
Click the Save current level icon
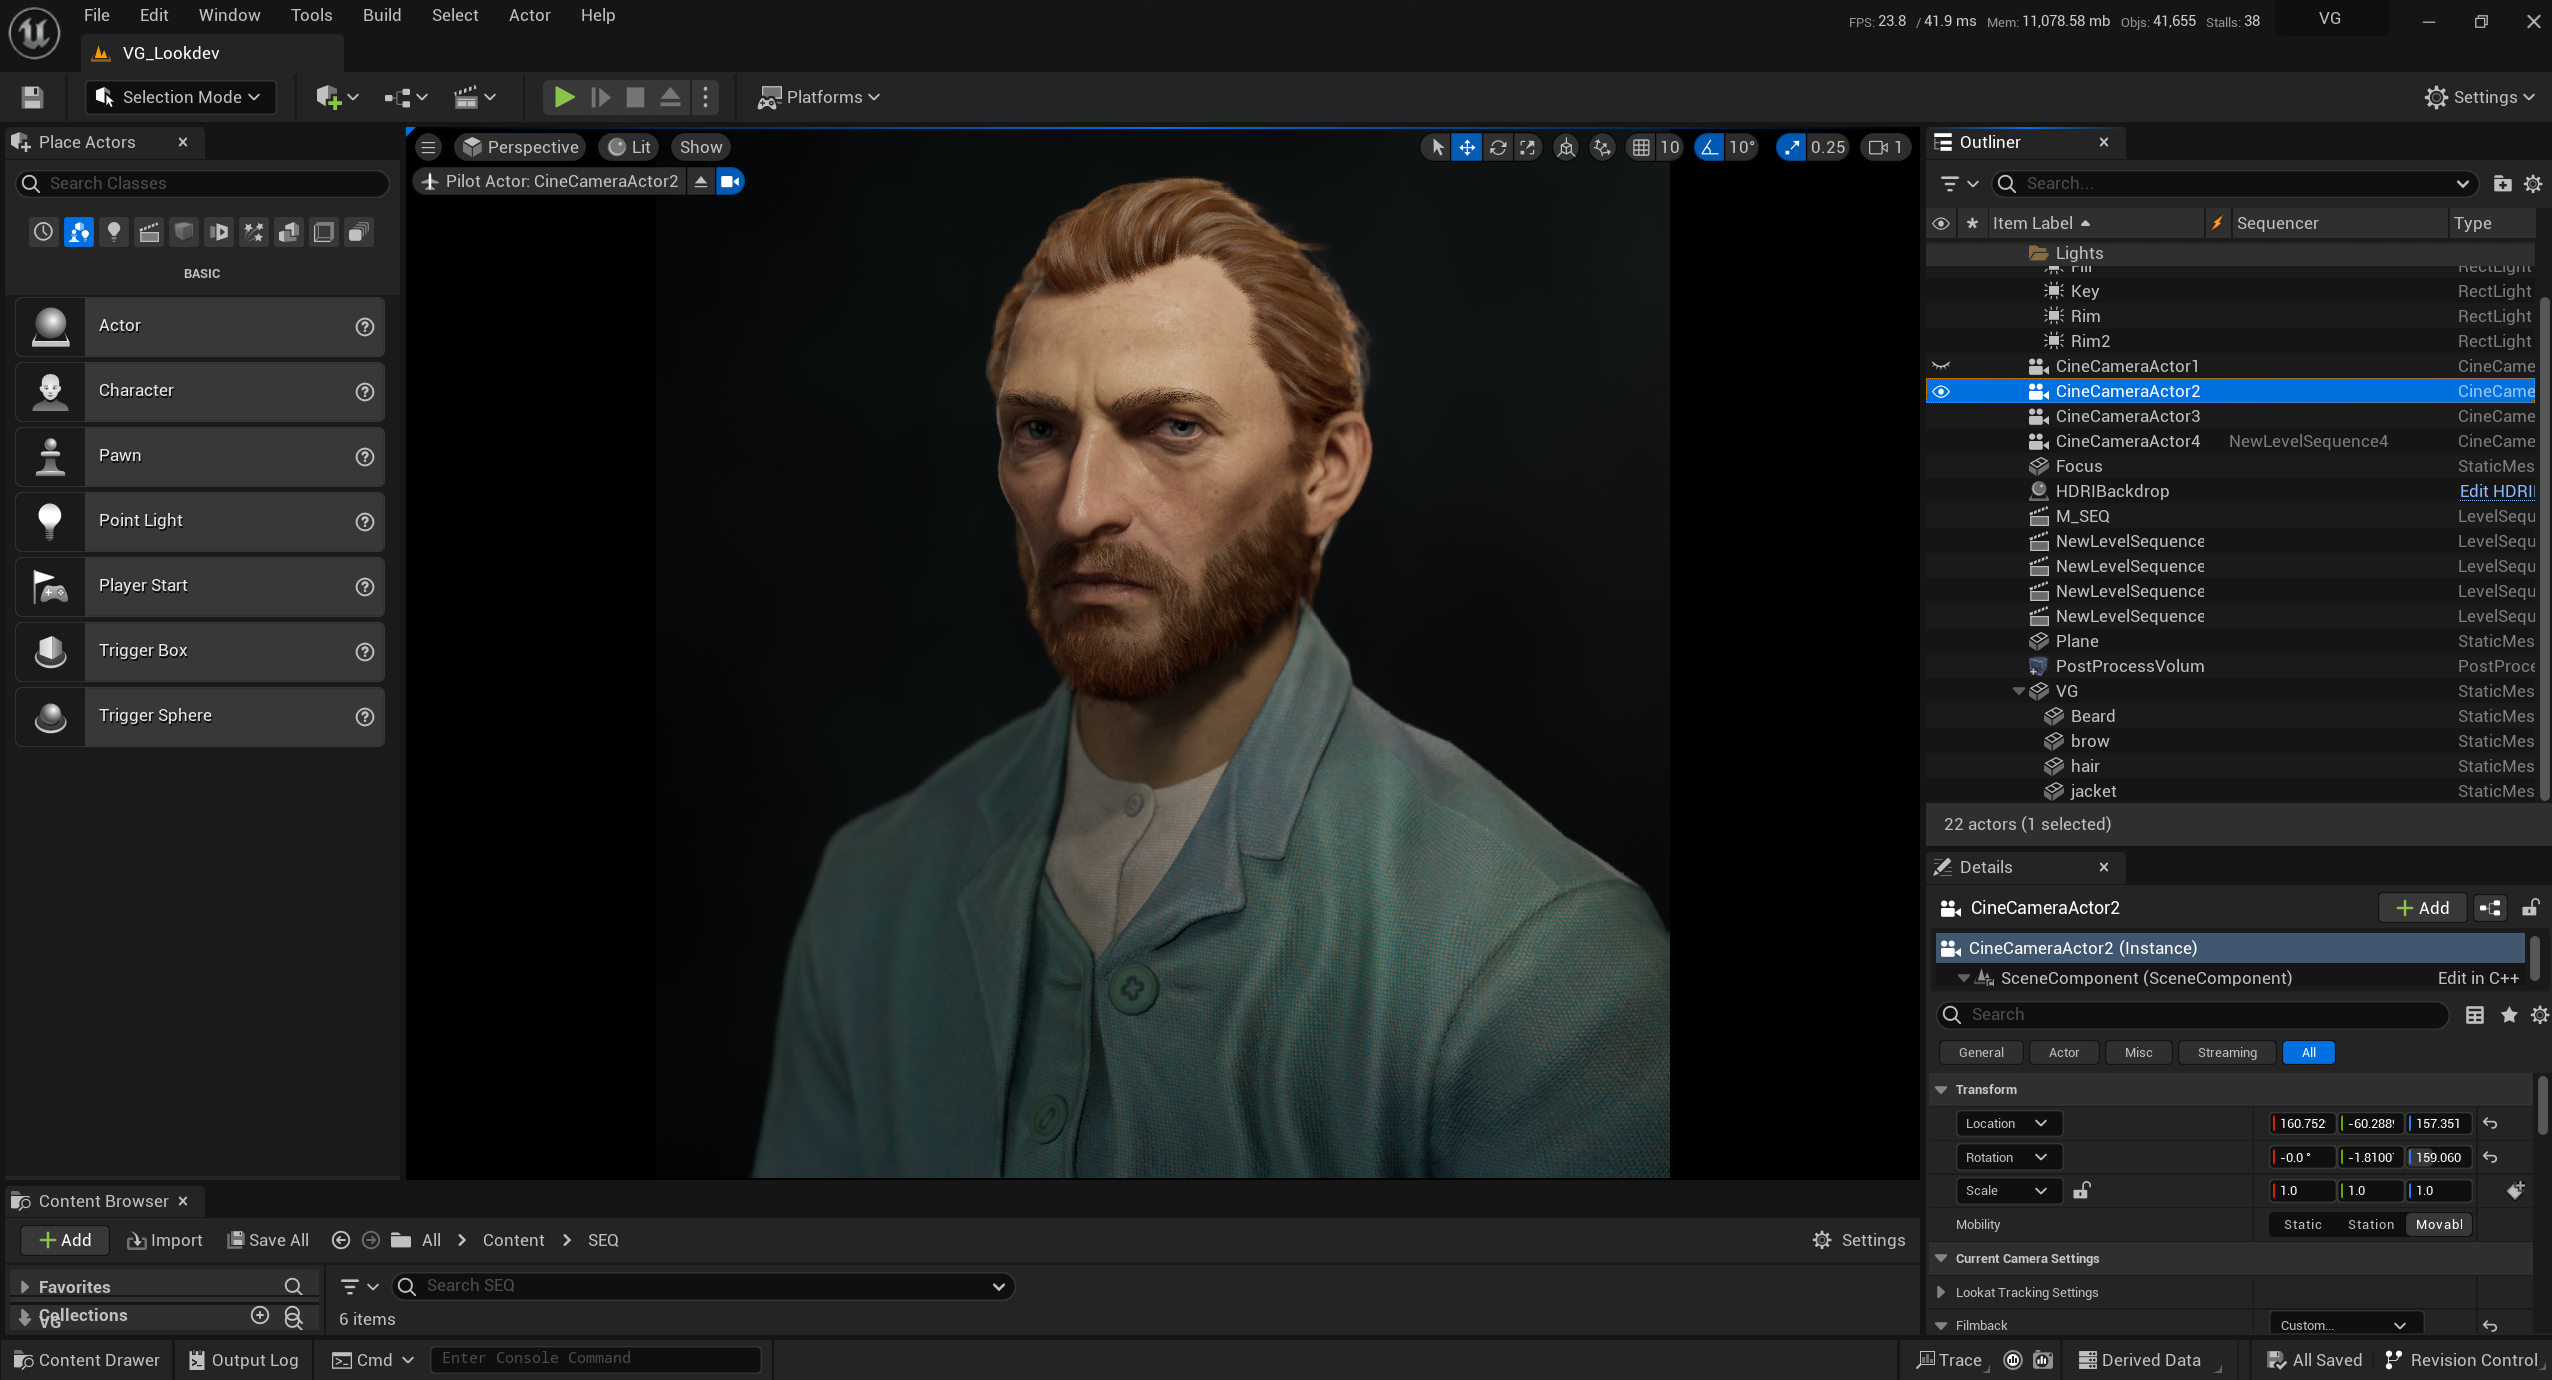32,97
